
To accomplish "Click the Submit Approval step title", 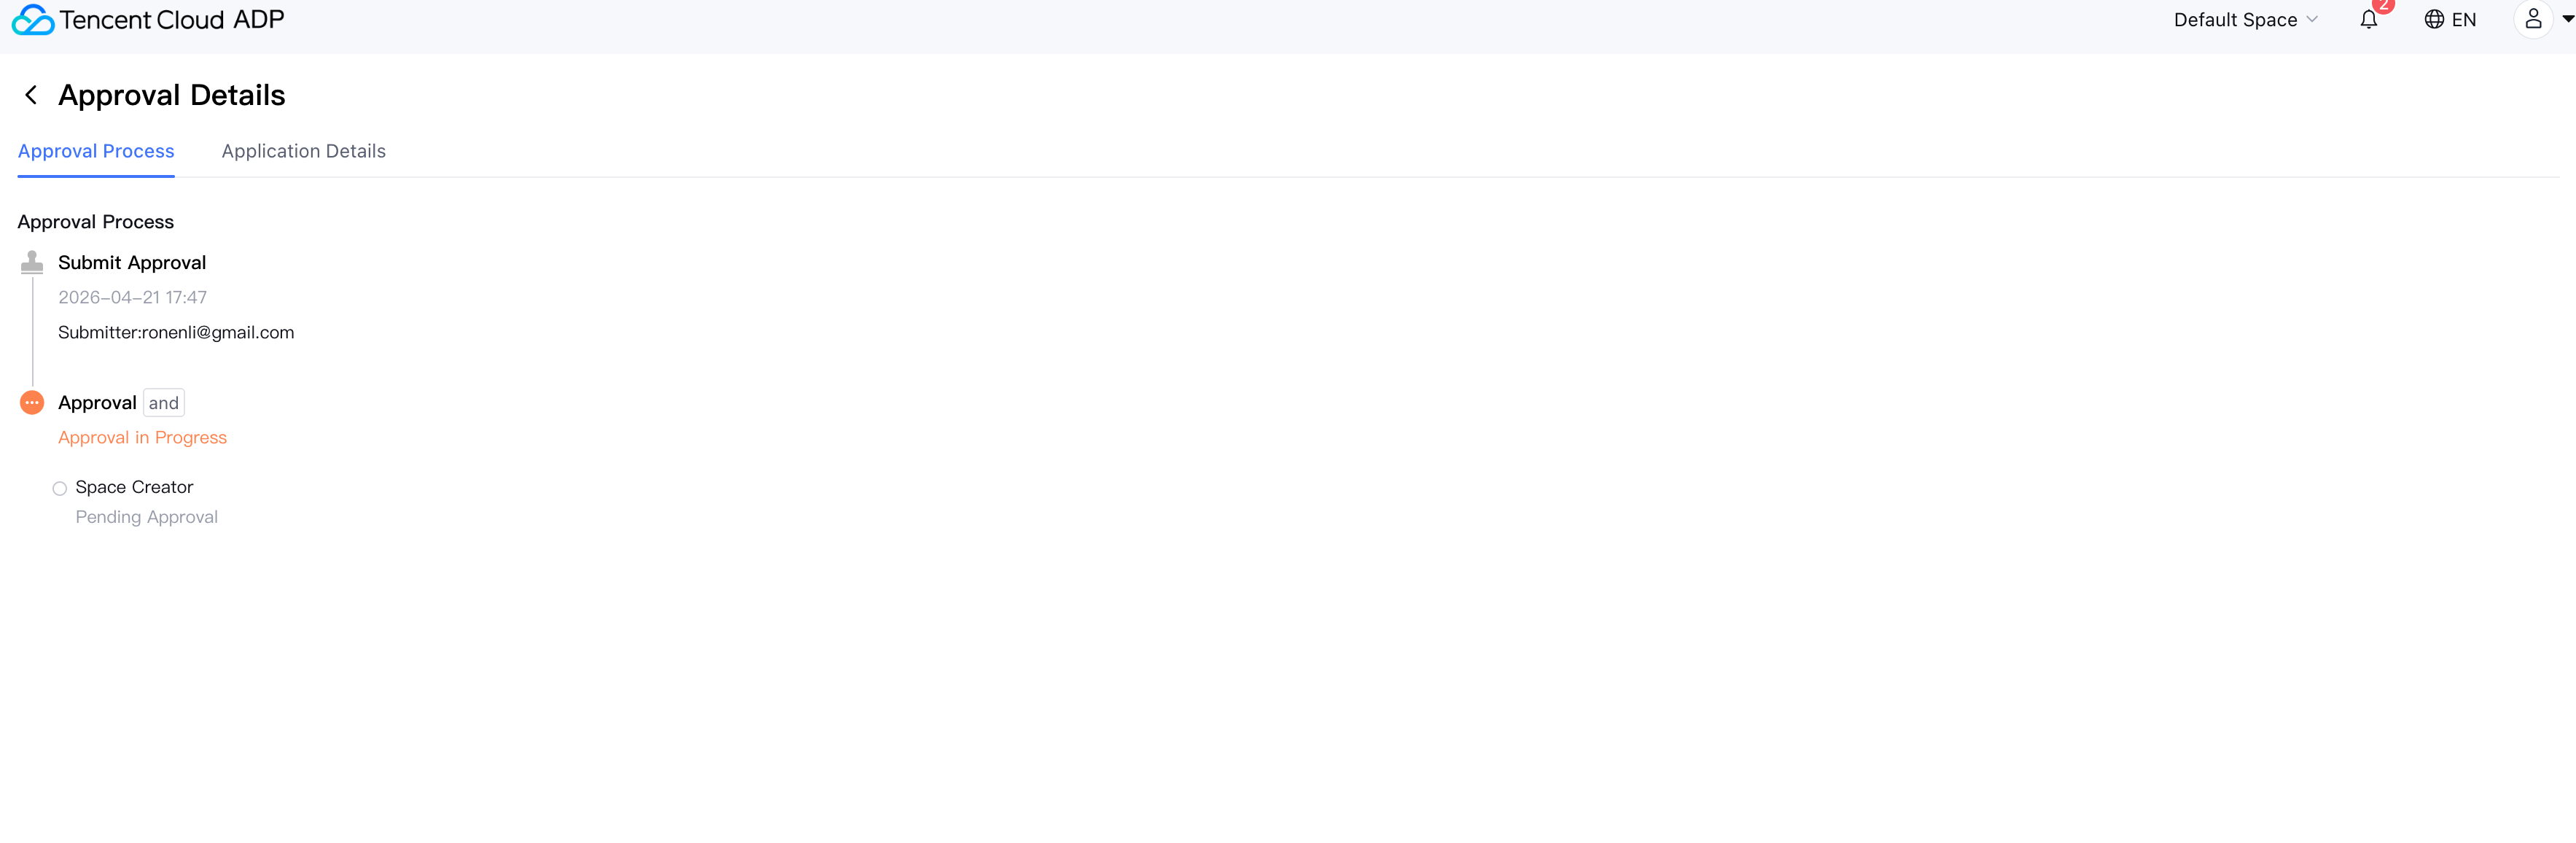I will (x=132, y=262).
